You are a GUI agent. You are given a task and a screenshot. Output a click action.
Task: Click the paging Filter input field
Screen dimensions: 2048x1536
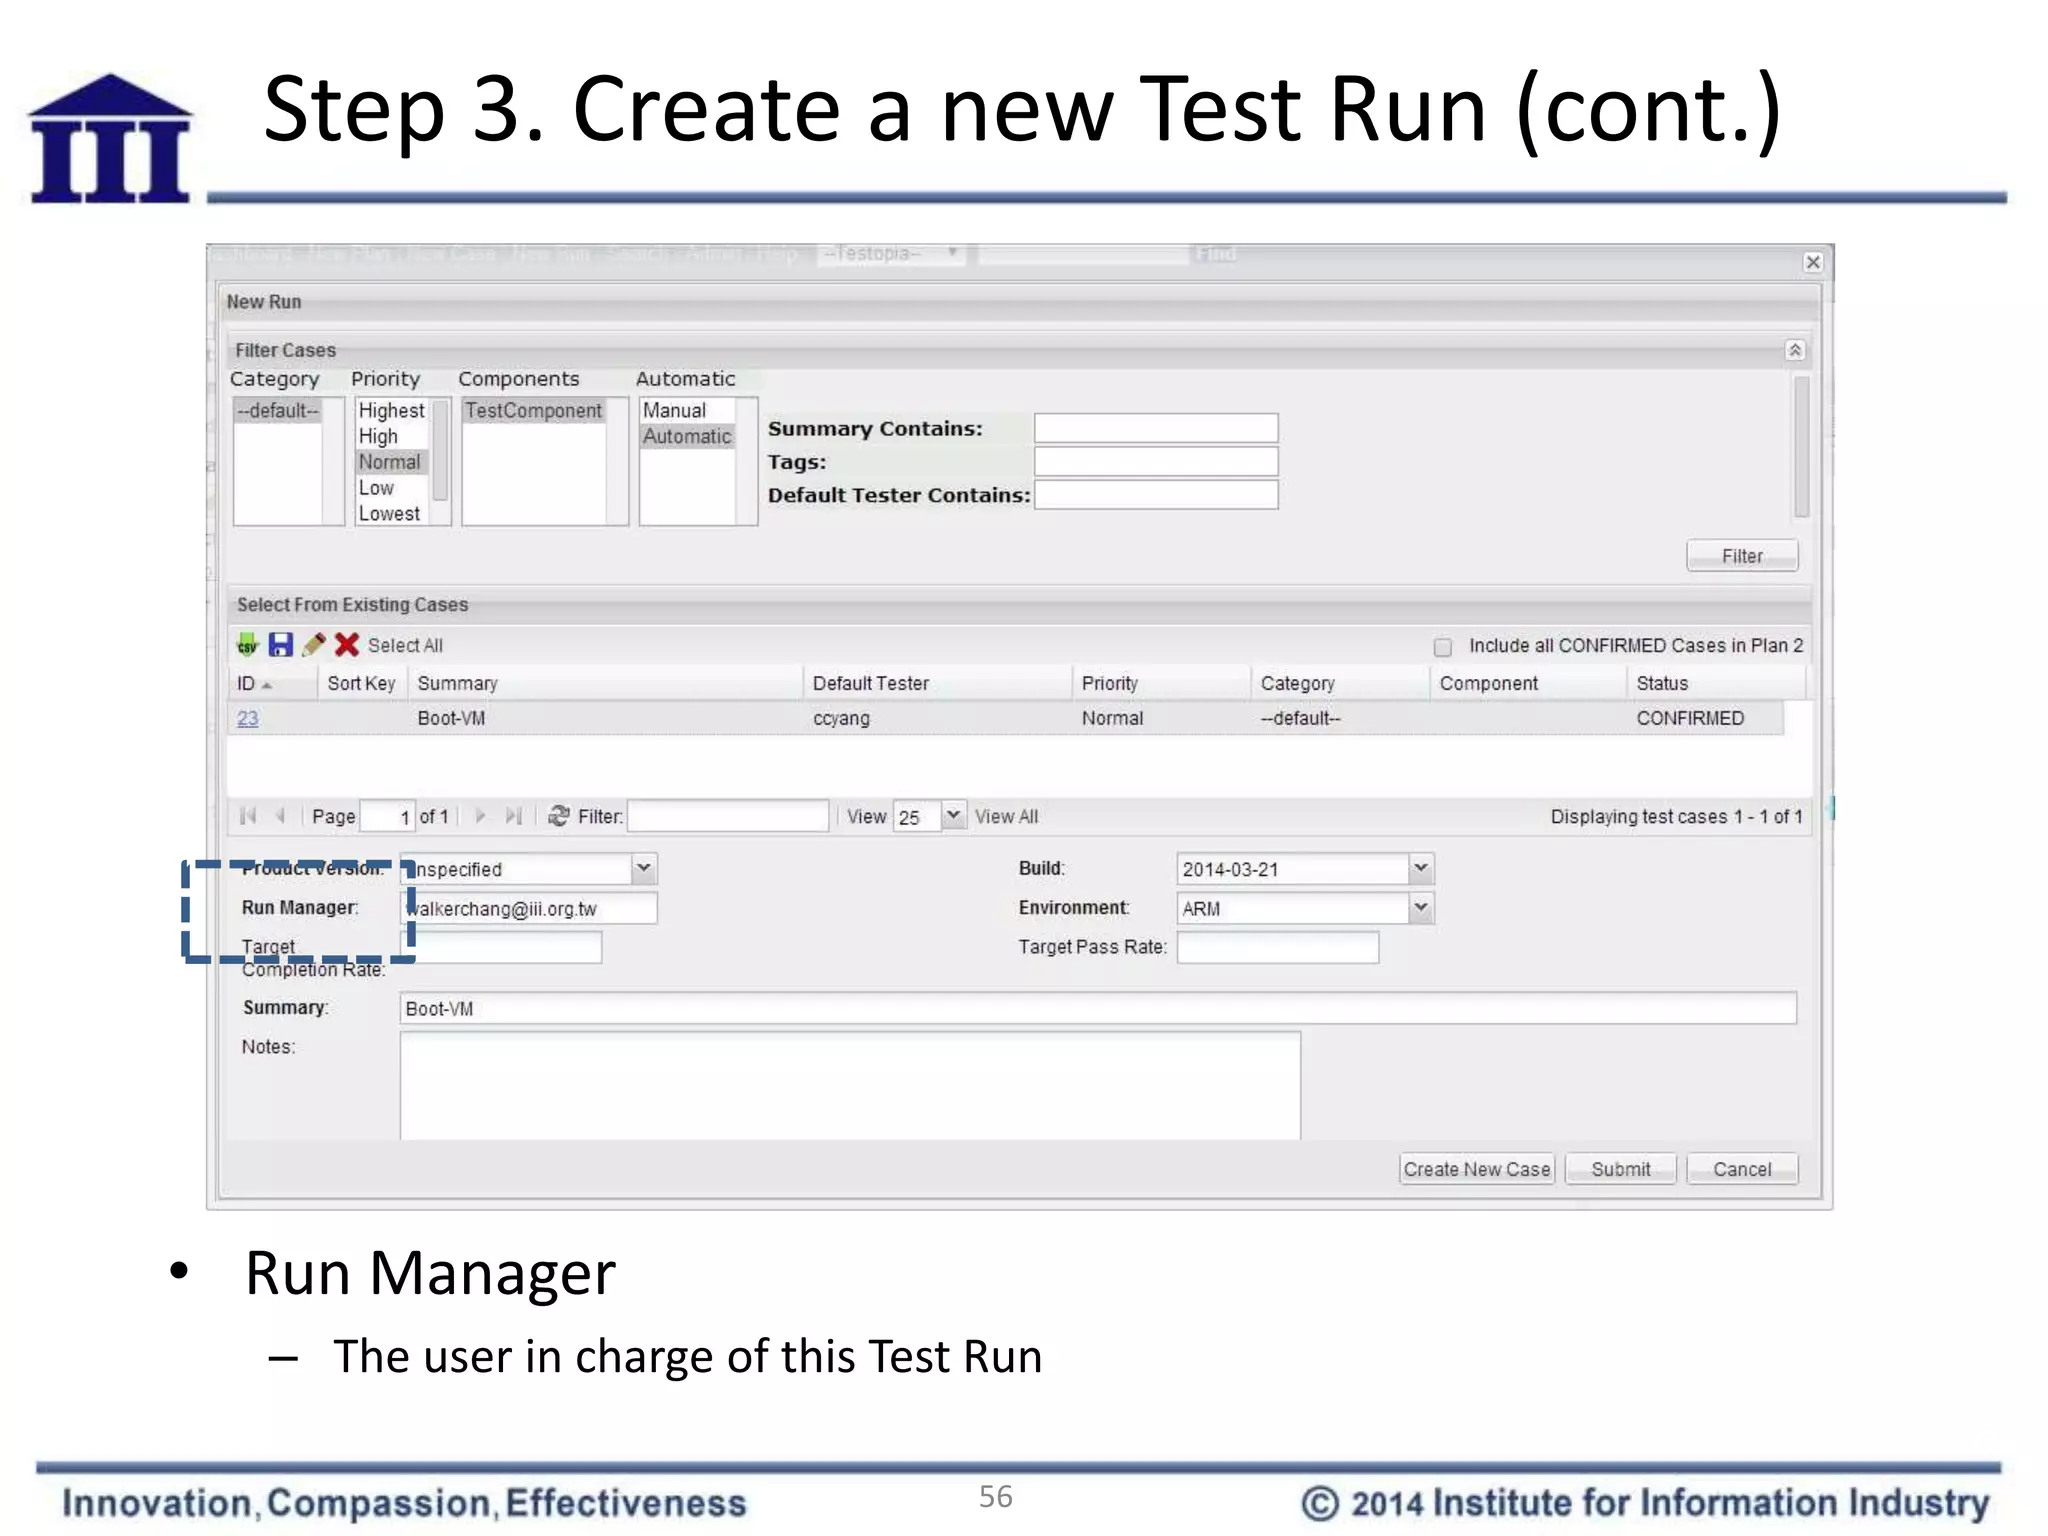pos(728,816)
